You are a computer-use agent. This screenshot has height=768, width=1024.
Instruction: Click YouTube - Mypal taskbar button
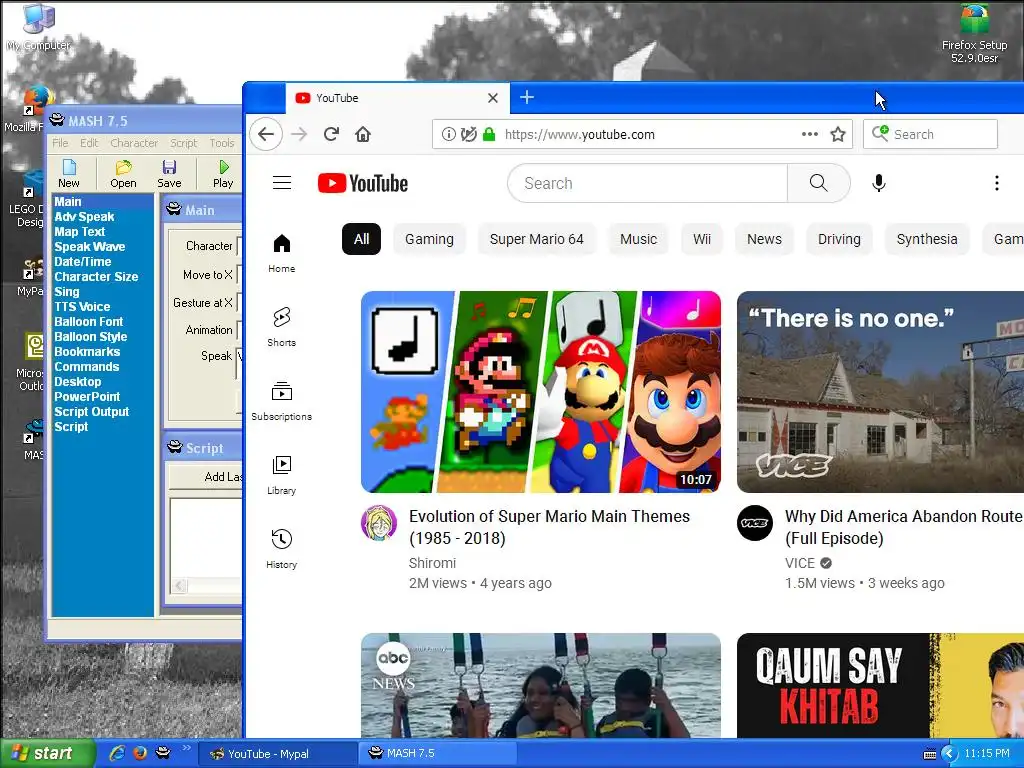(277, 754)
